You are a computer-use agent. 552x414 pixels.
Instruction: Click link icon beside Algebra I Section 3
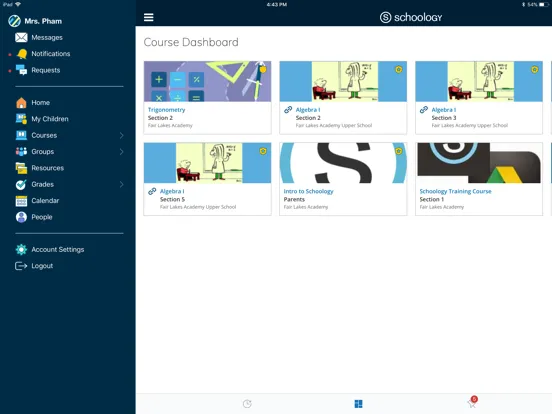point(424,110)
